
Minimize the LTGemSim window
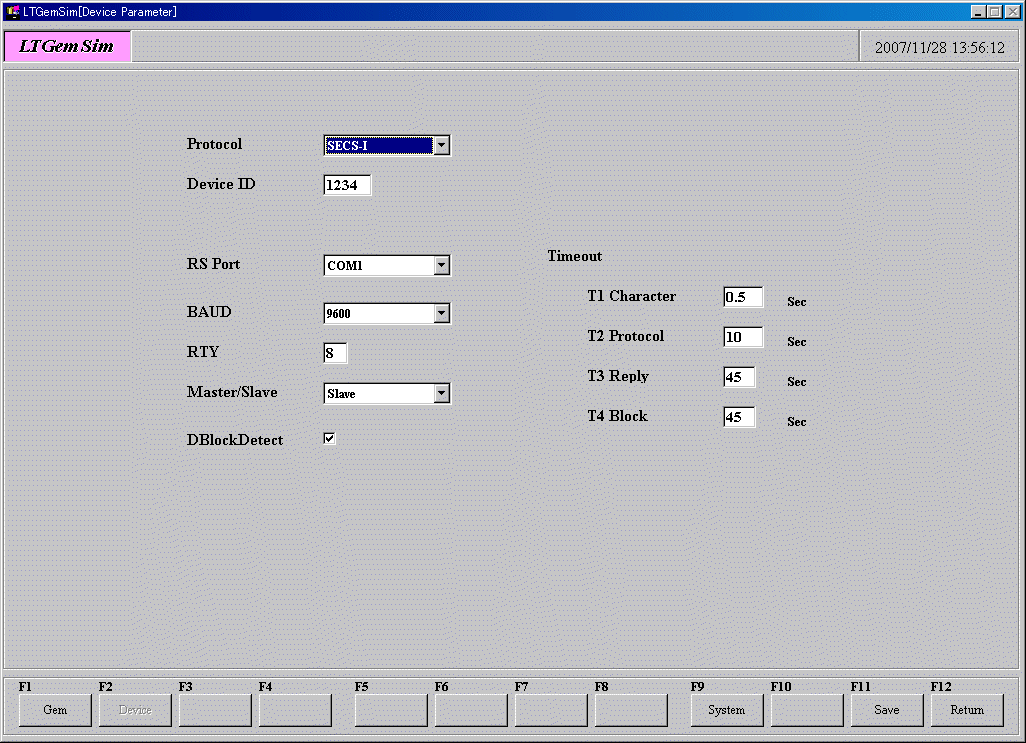pyautogui.click(x=979, y=11)
